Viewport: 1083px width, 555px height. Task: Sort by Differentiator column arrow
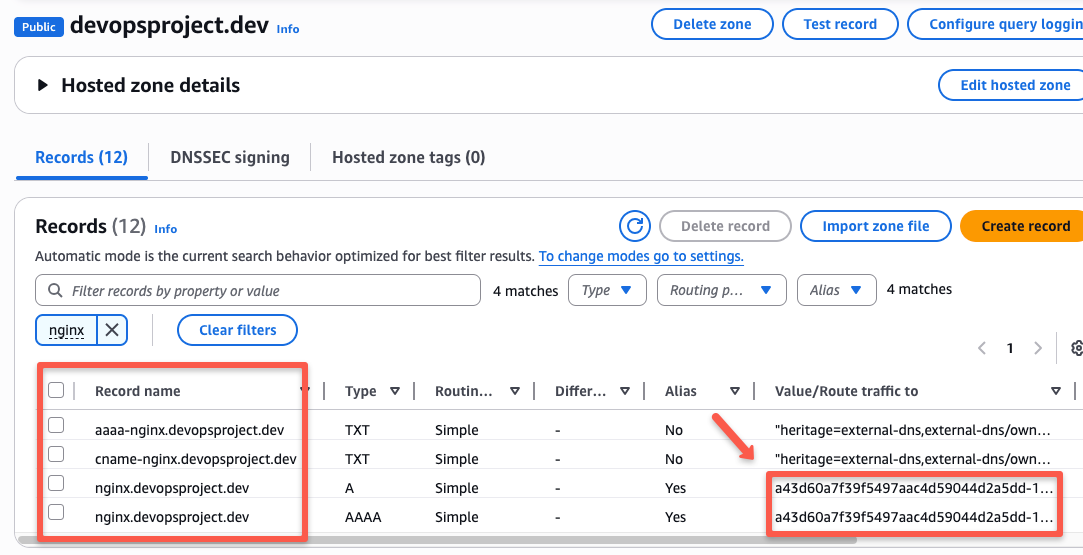click(x=624, y=391)
